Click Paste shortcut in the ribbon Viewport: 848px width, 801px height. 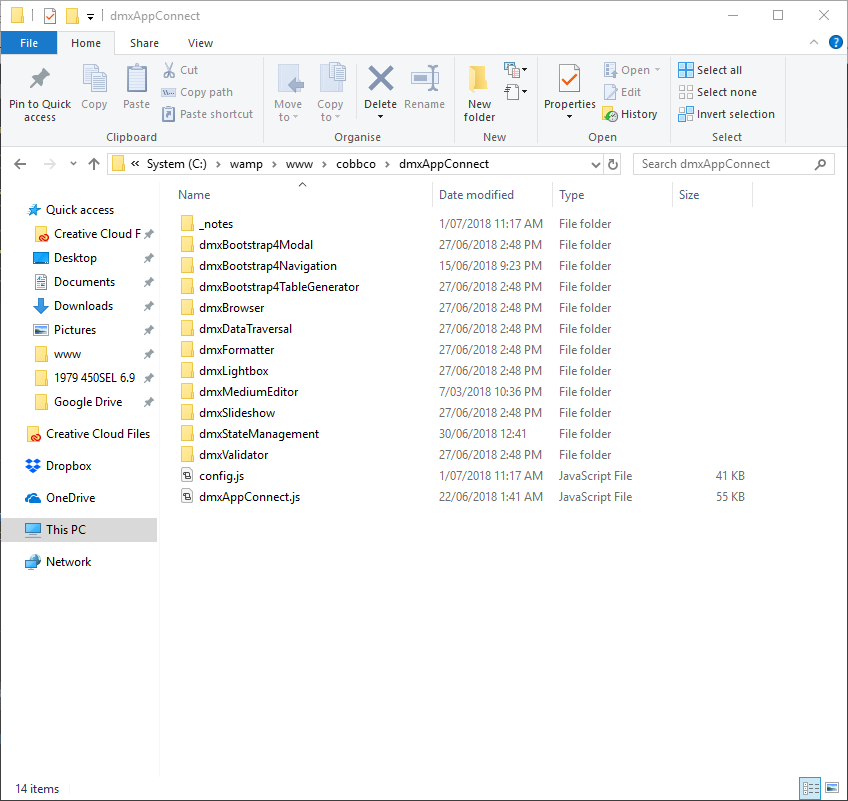pos(207,114)
